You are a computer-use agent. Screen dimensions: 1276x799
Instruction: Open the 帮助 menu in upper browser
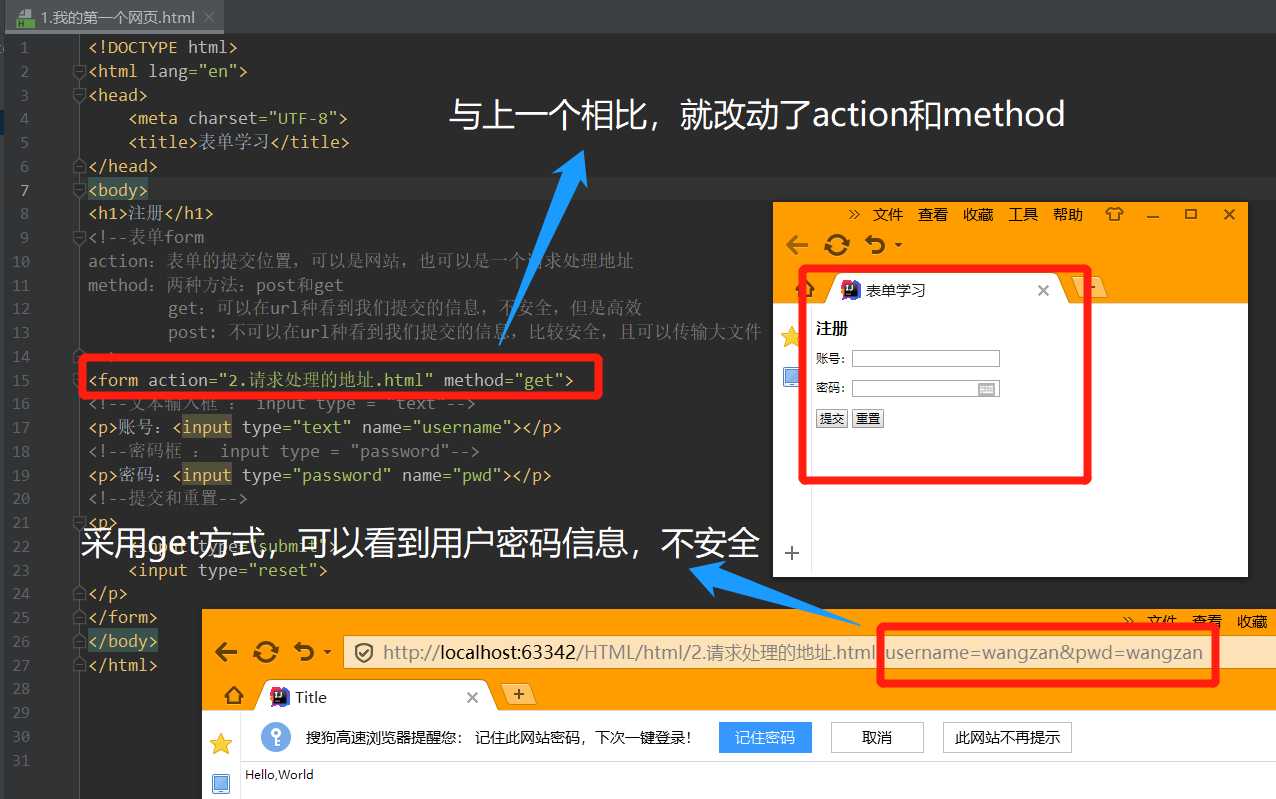pos(1068,215)
